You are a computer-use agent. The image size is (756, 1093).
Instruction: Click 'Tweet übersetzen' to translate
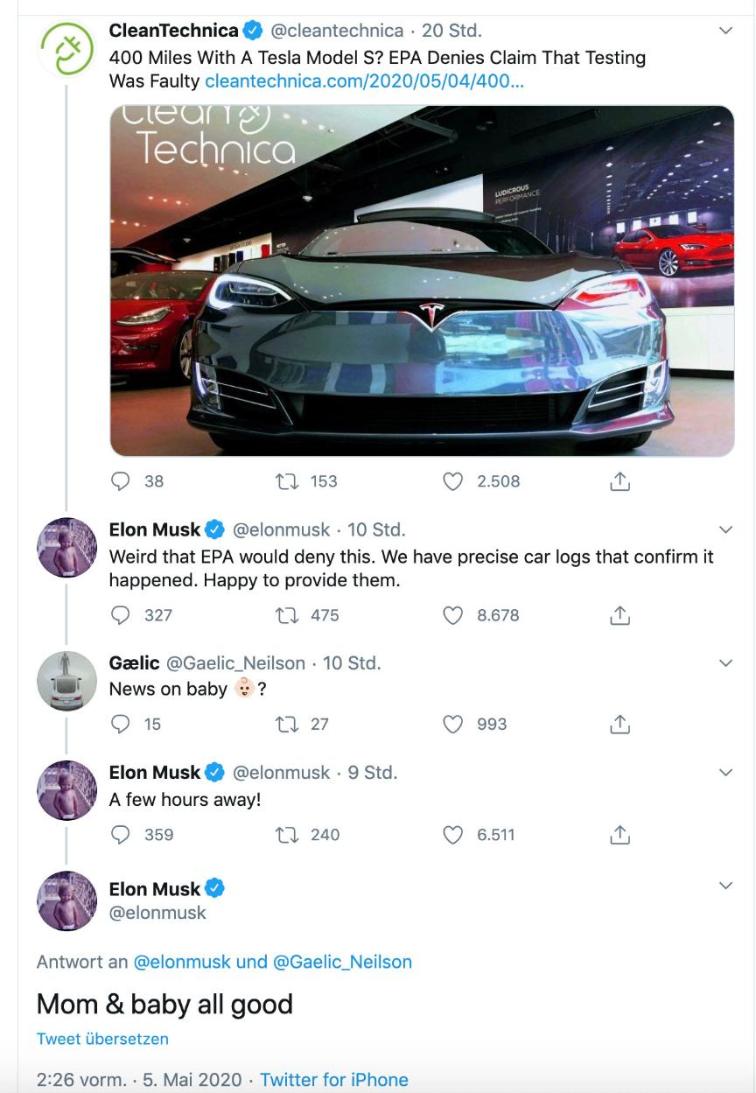tap(102, 1038)
